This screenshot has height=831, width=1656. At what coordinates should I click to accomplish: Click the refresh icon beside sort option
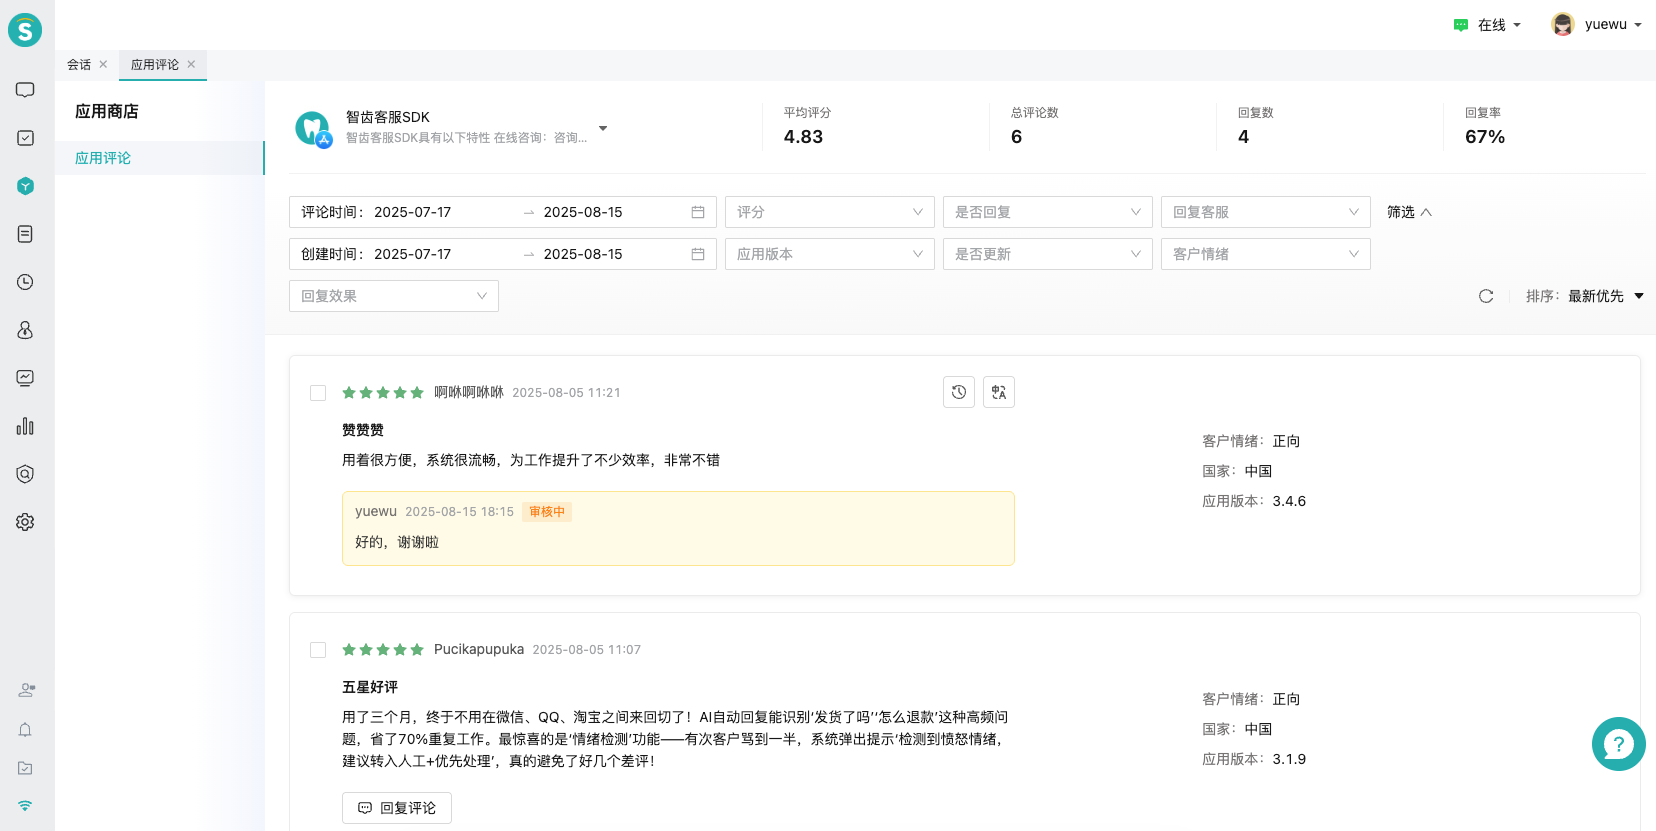(1486, 296)
